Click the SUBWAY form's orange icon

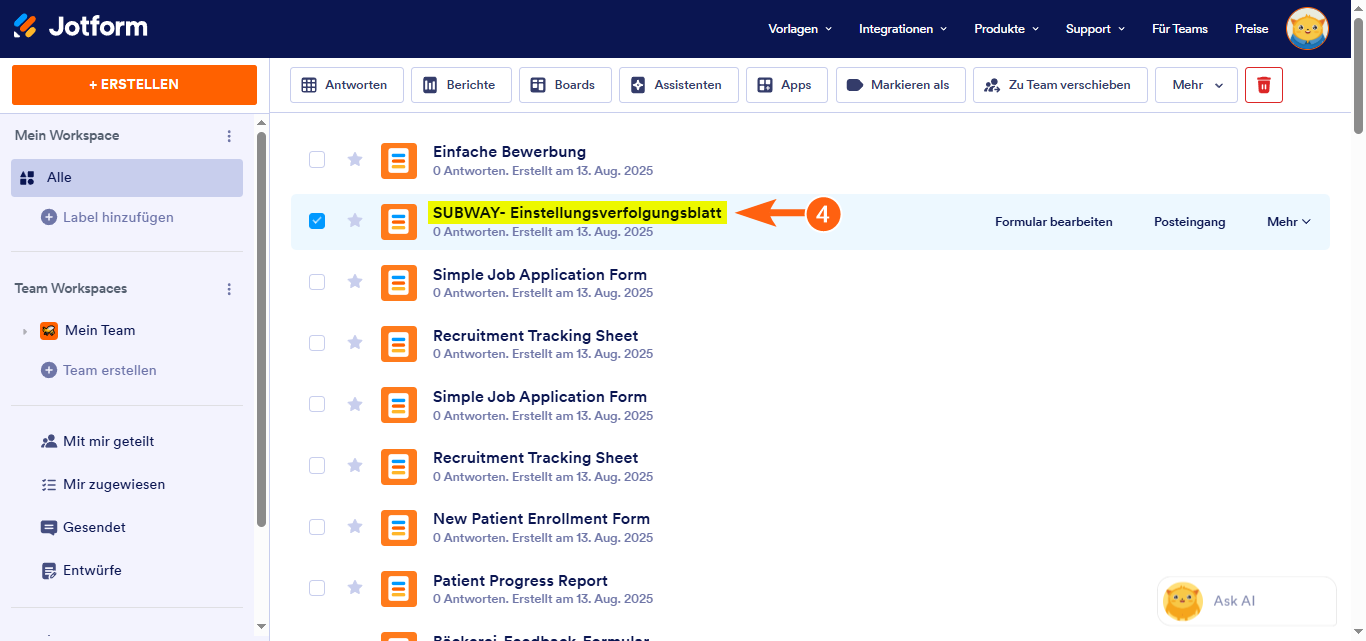point(399,221)
